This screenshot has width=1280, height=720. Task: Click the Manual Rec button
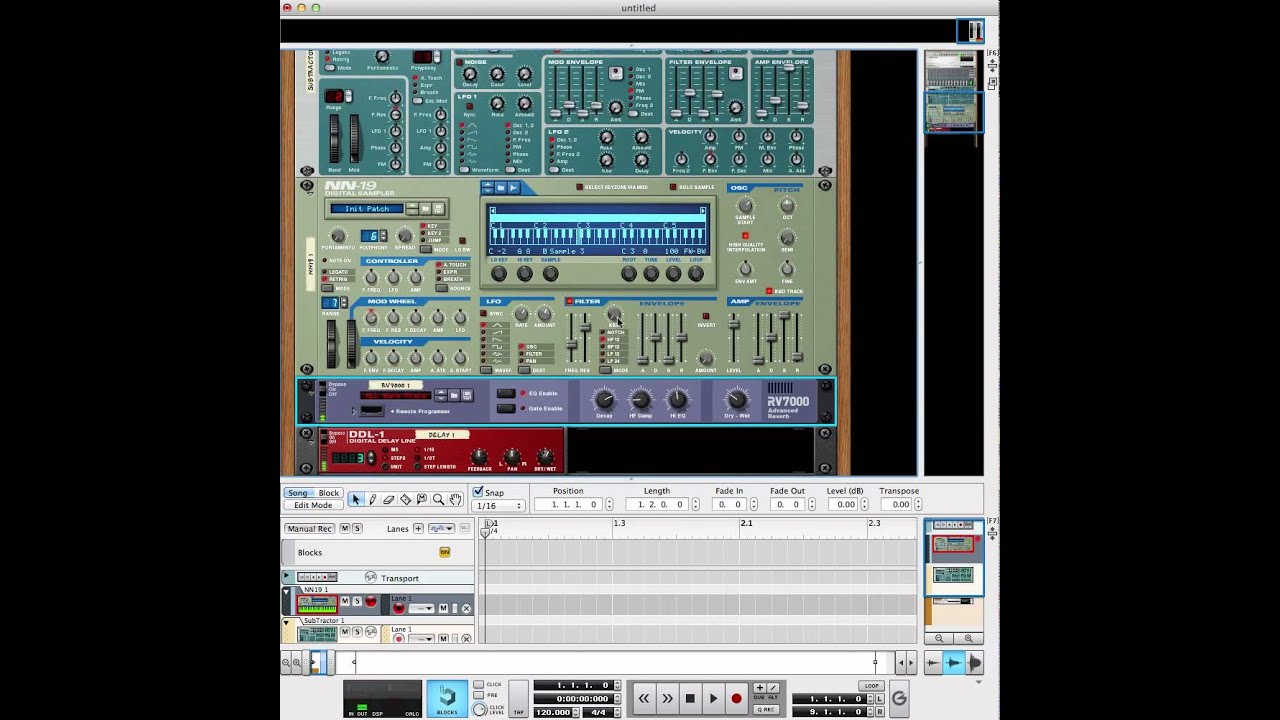309,528
